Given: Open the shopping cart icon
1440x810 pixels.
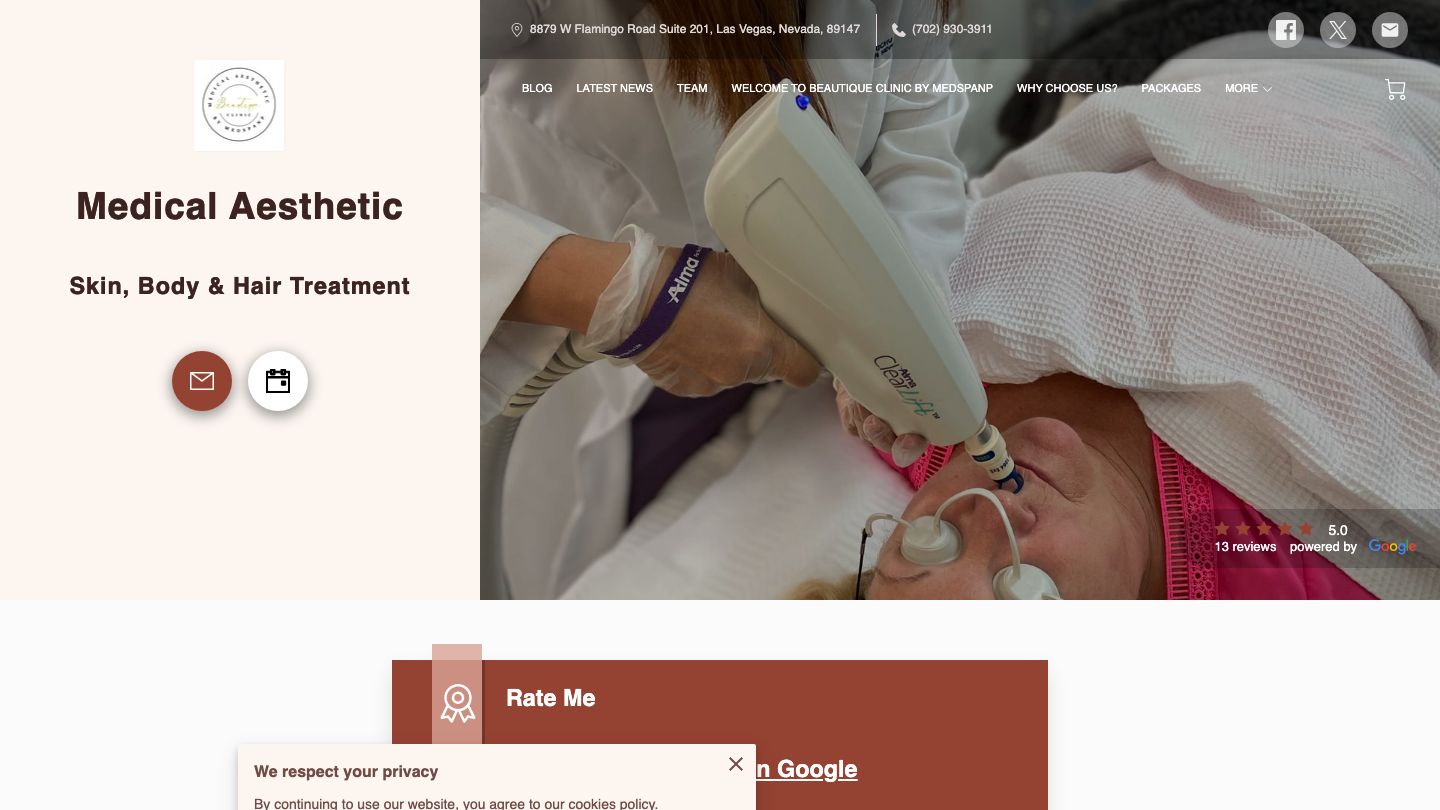Looking at the screenshot, I should tap(1395, 89).
